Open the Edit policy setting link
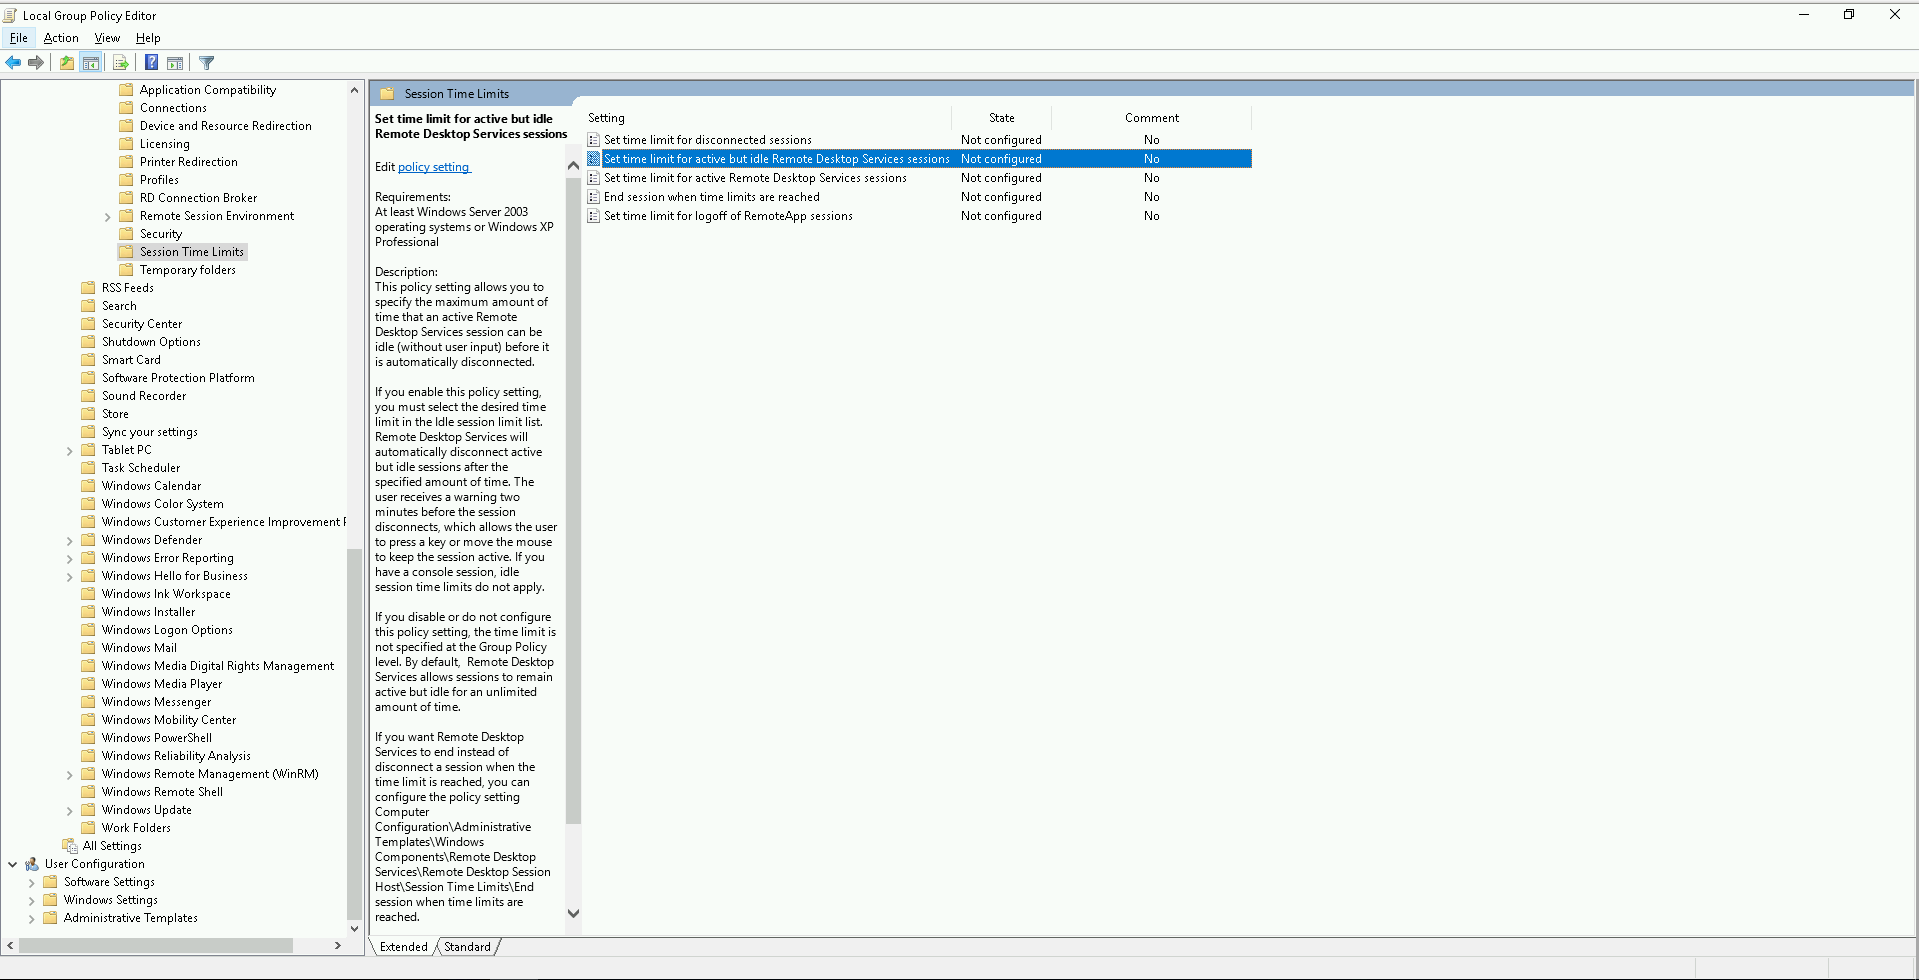1919x980 pixels. [x=434, y=167]
